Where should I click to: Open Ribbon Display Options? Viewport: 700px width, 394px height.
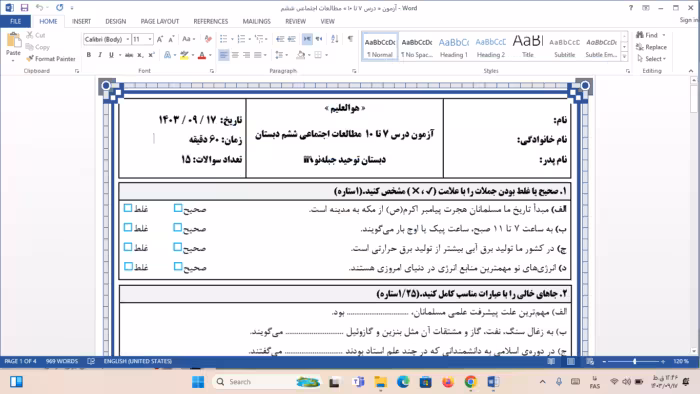point(646,8)
